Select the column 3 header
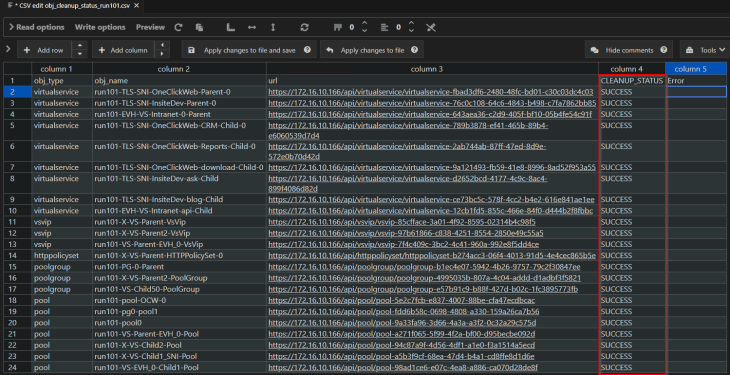Image resolution: width=730 pixels, height=375 pixels. tap(433, 69)
